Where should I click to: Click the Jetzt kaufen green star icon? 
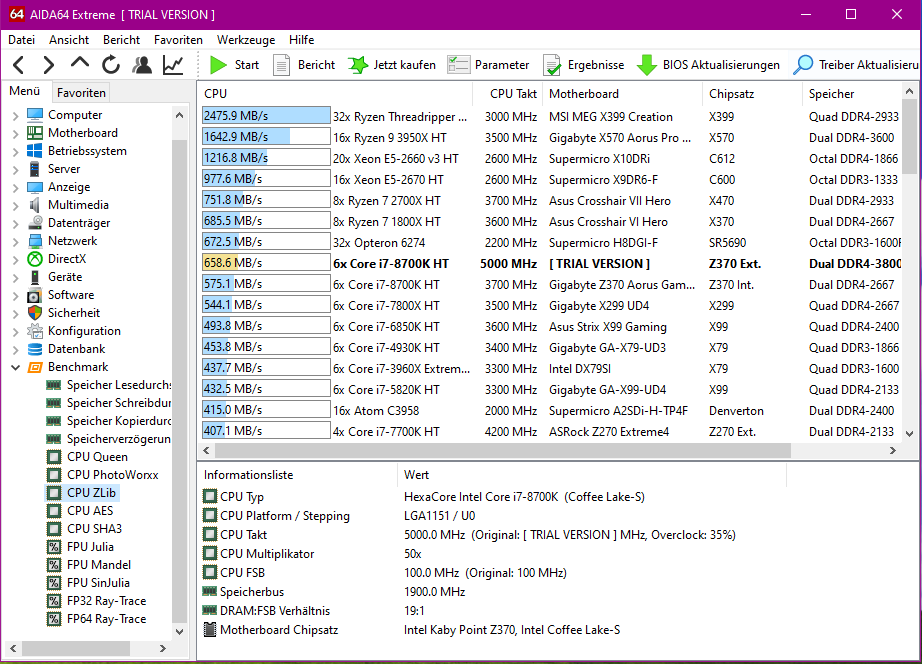358,65
